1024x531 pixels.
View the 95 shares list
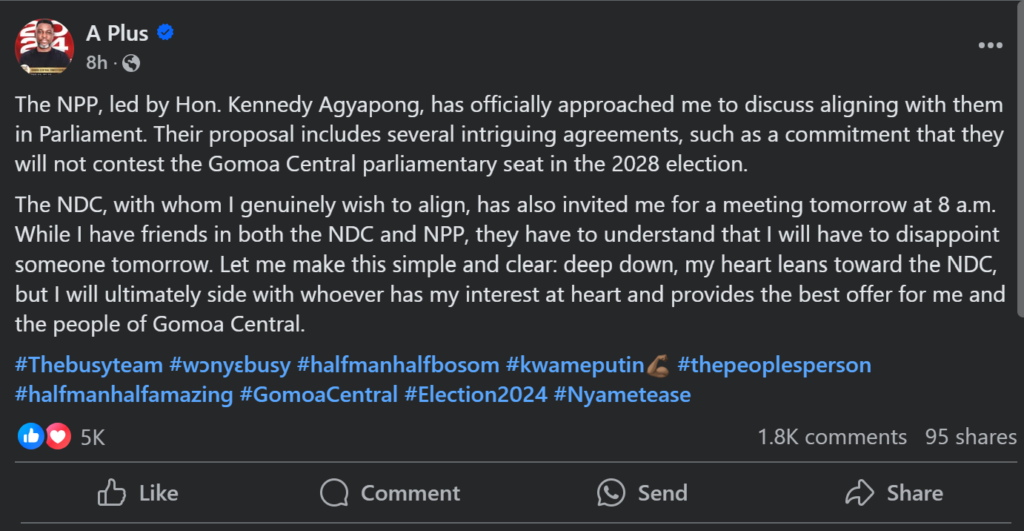(x=970, y=437)
